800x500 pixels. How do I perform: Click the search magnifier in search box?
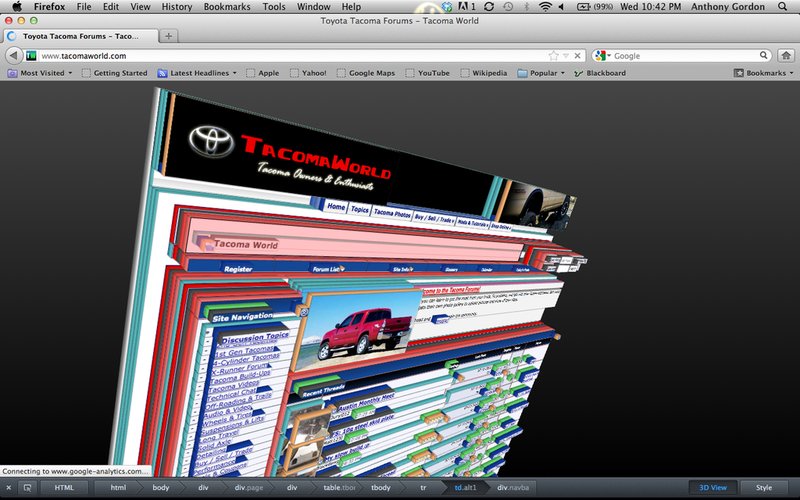point(764,55)
